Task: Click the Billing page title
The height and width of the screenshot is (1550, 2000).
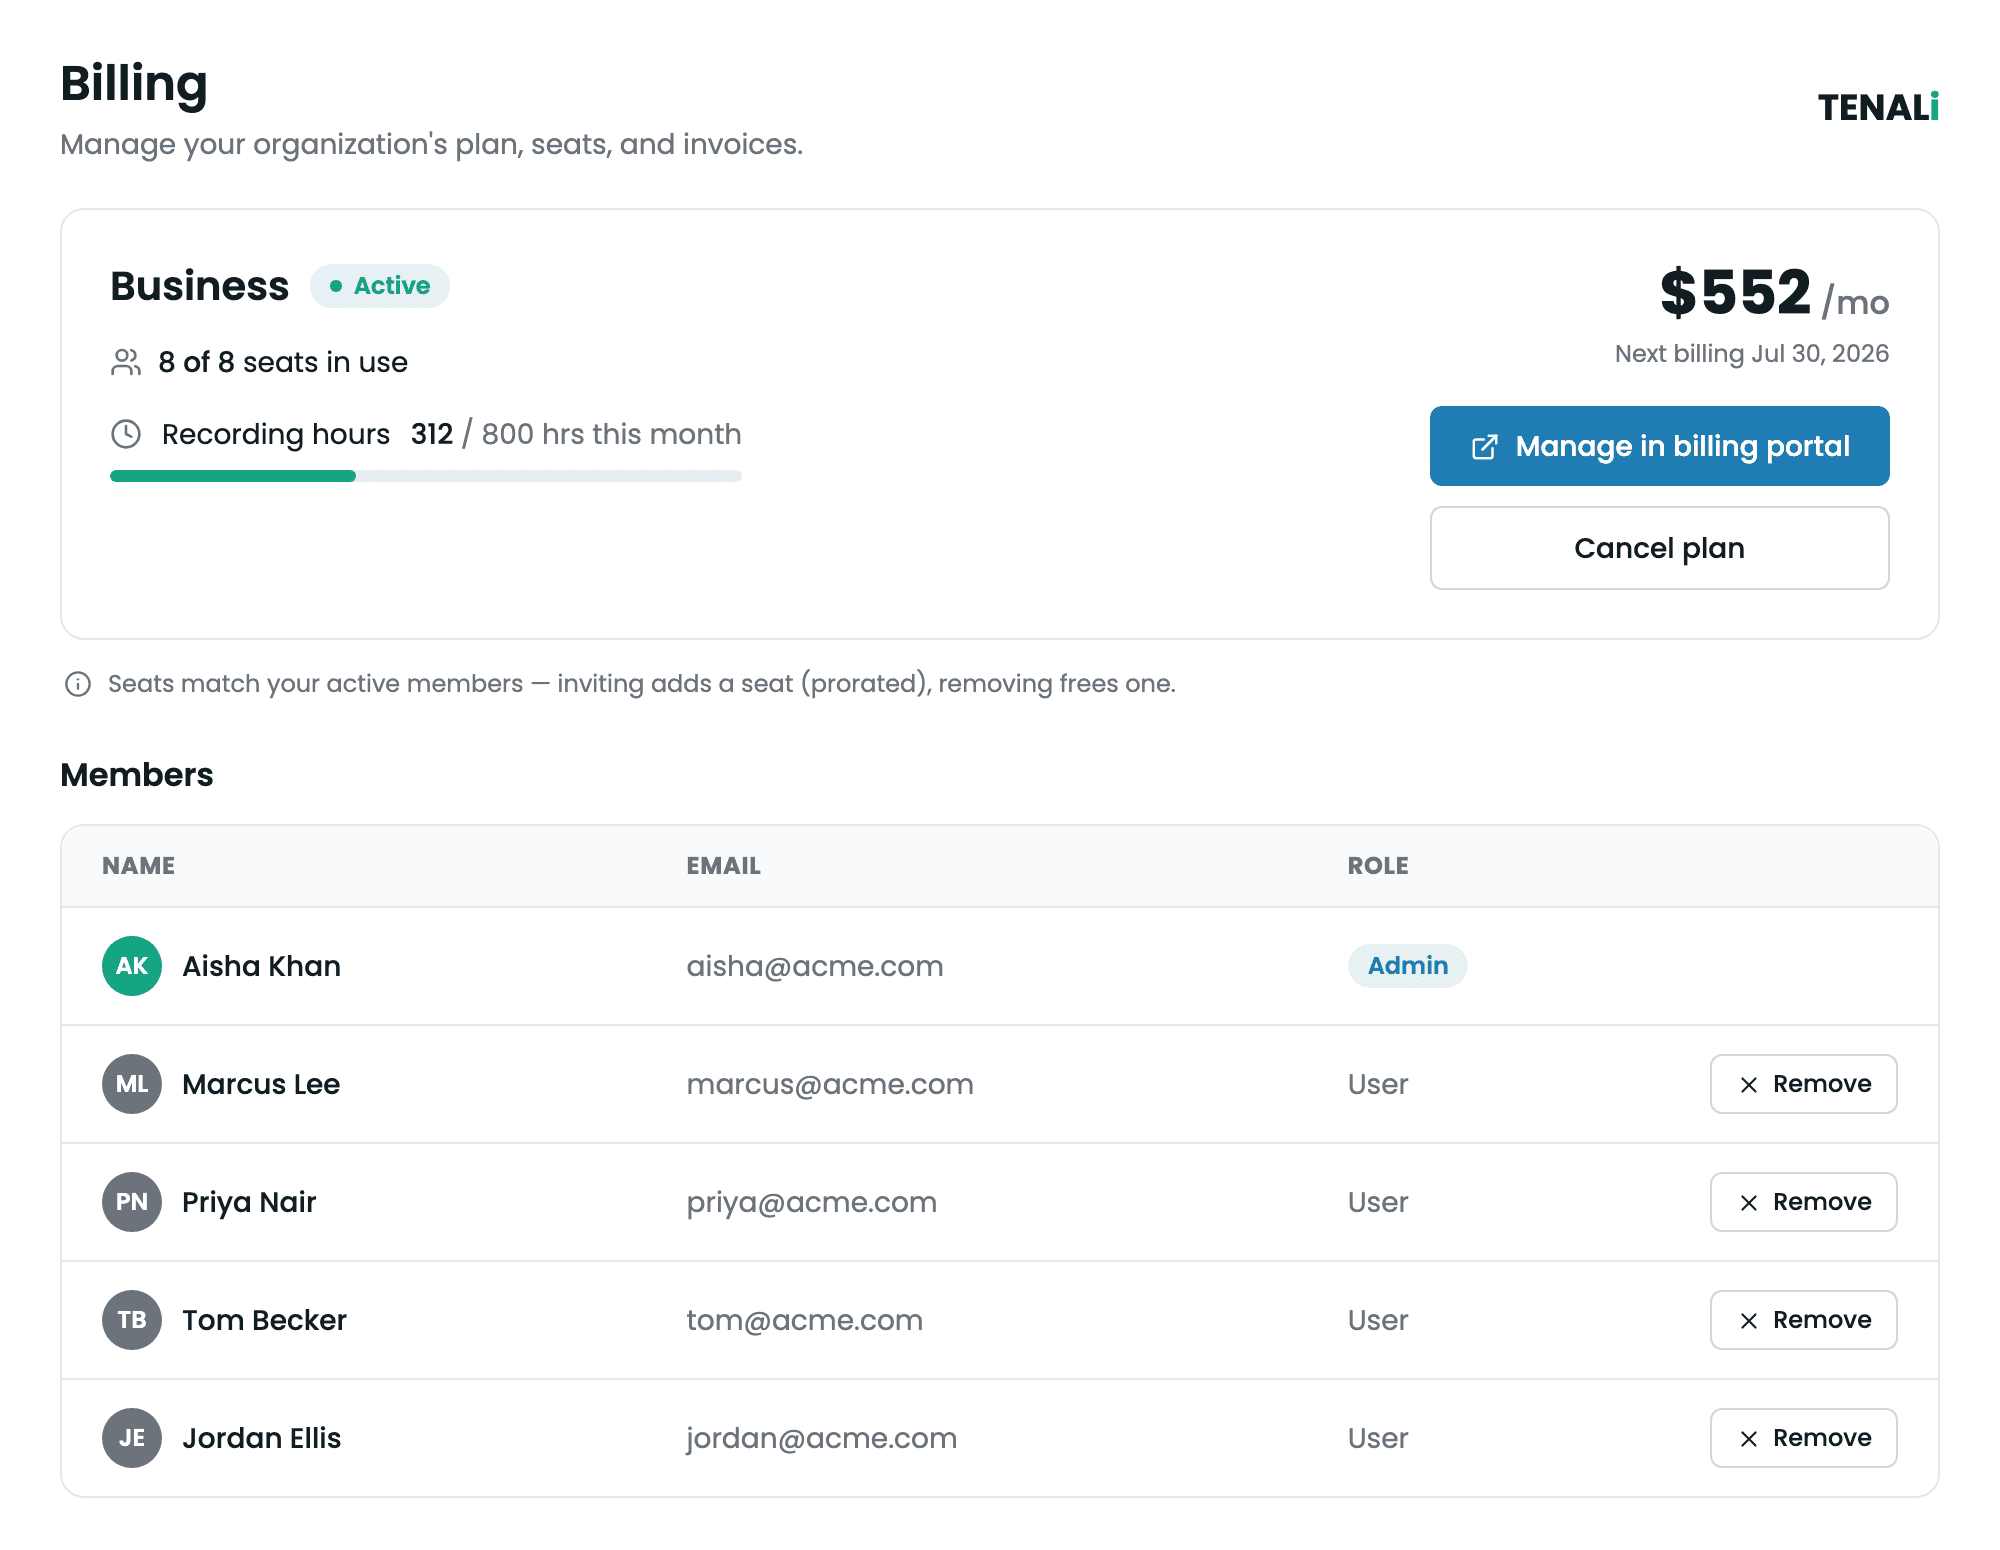Action: 134,84
